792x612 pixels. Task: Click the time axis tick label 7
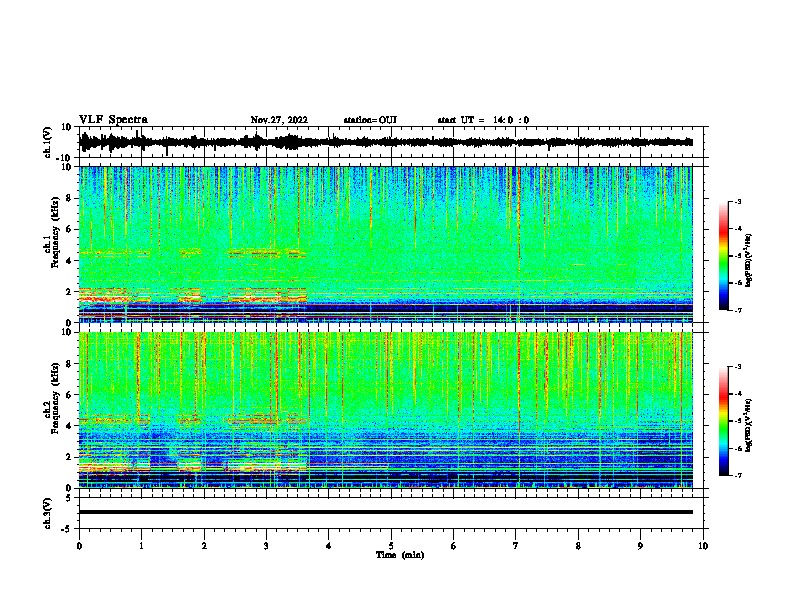pos(516,546)
